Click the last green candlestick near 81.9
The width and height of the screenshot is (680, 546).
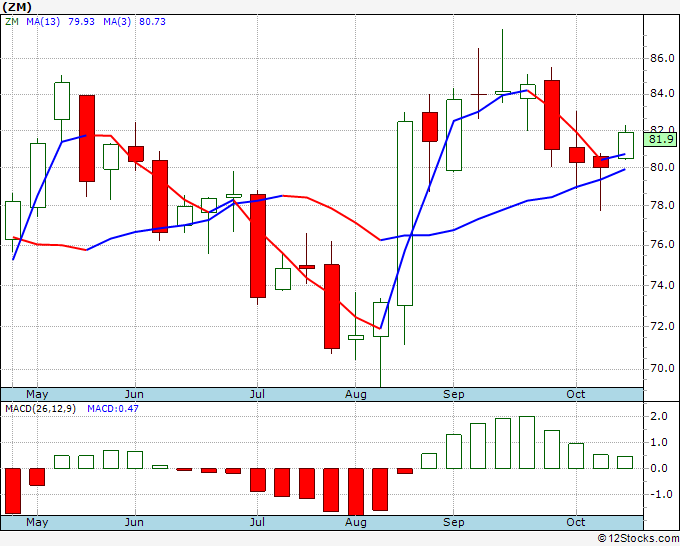[x=626, y=145]
